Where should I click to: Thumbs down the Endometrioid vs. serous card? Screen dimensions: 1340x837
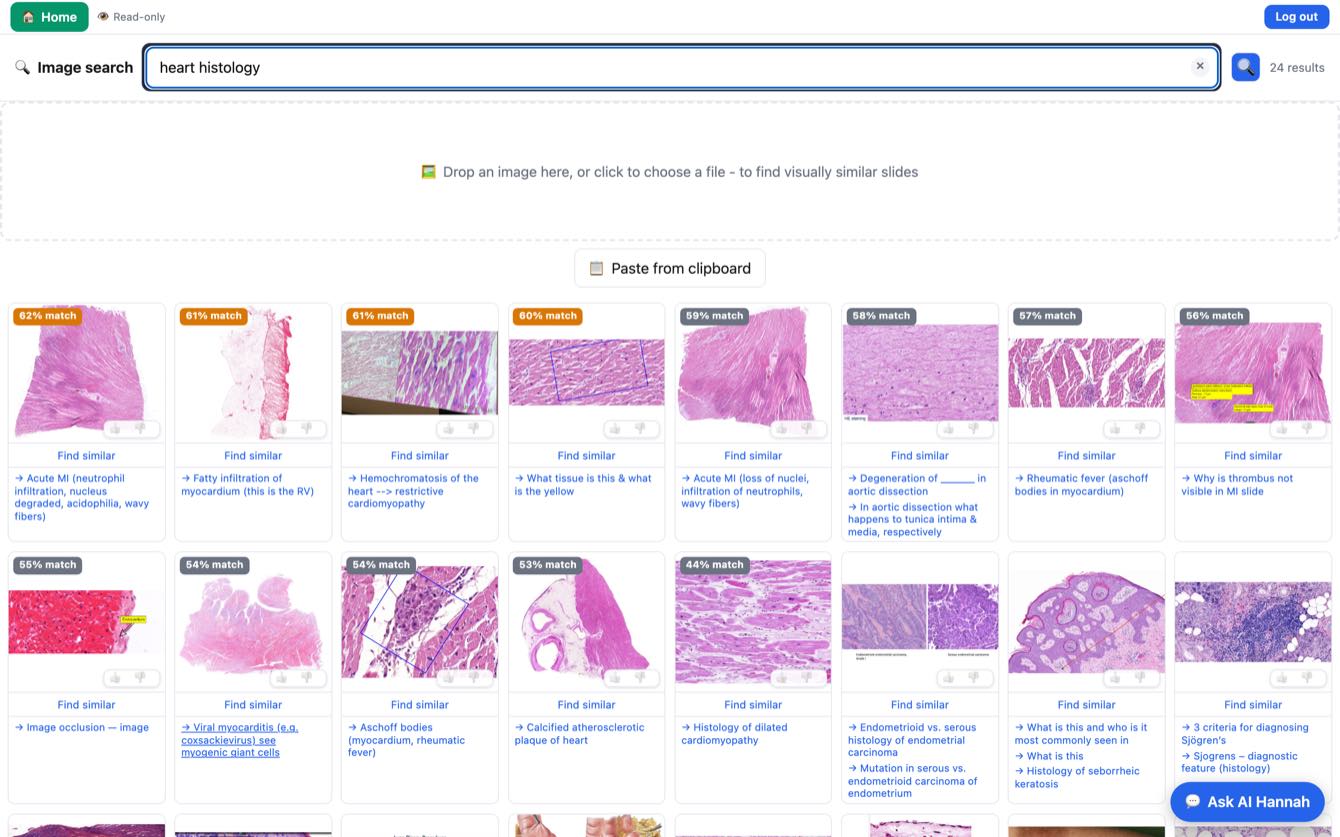tap(973, 678)
